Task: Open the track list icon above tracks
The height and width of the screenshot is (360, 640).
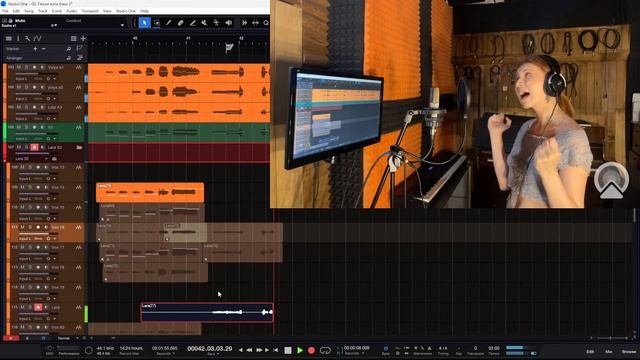Action: pos(9,38)
